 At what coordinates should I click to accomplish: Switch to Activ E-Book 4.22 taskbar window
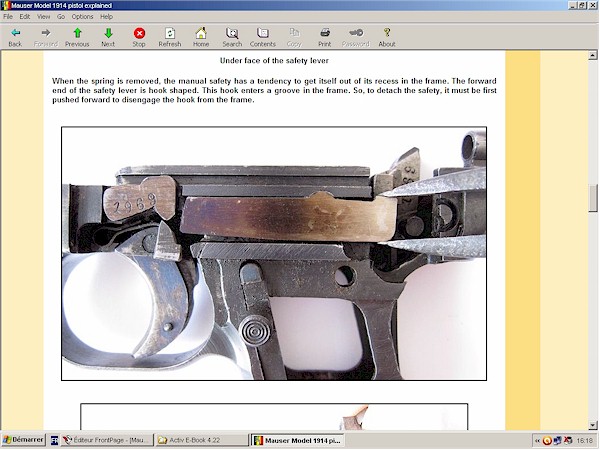pyautogui.click(x=202, y=440)
